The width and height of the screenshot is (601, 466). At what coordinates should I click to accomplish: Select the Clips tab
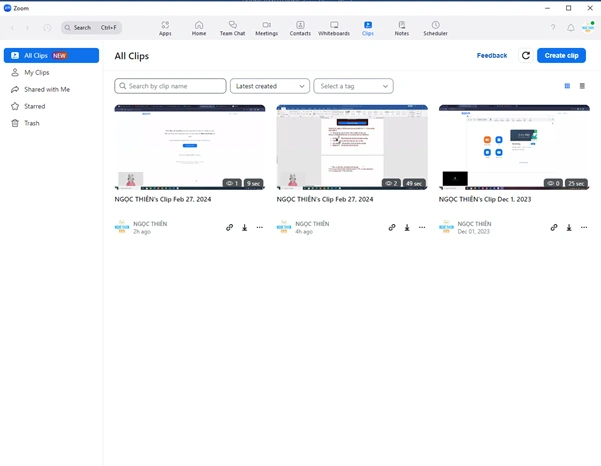[x=368, y=28]
